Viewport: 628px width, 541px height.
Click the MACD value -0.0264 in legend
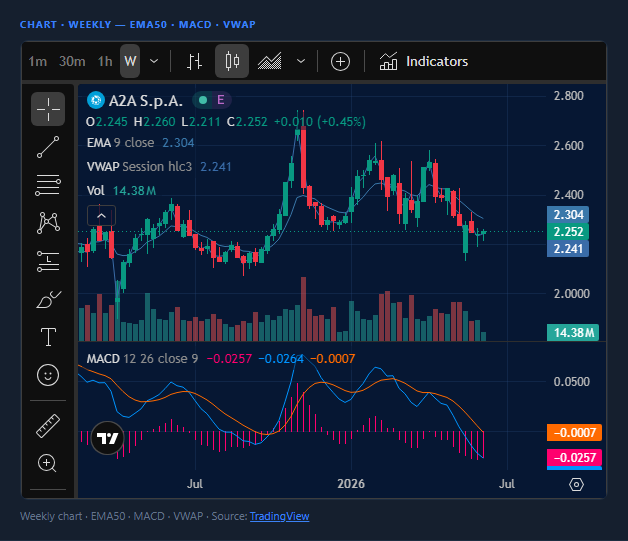pos(281,358)
